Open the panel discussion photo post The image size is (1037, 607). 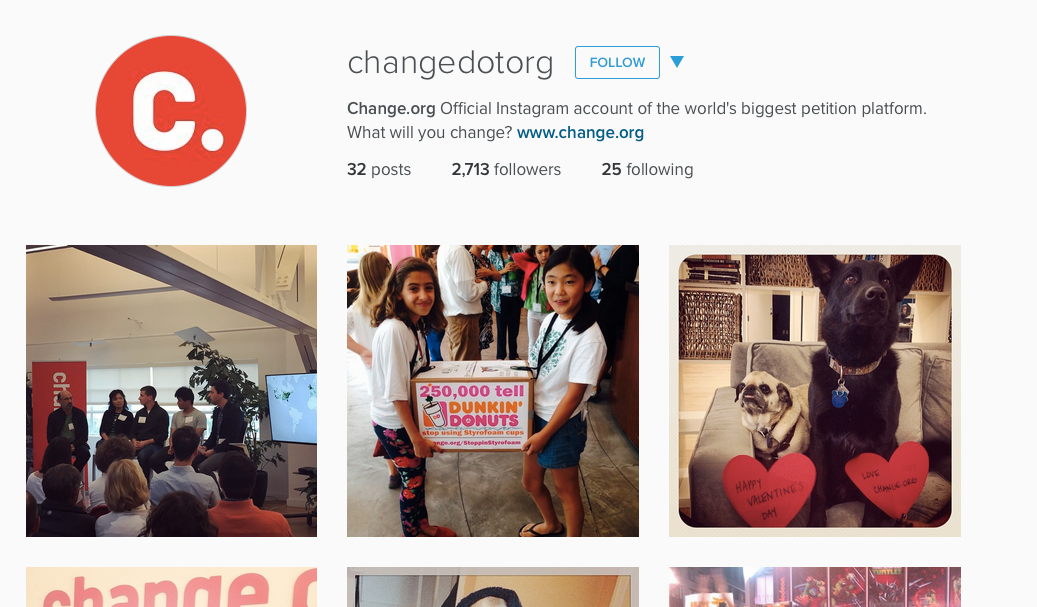[171, 391]
